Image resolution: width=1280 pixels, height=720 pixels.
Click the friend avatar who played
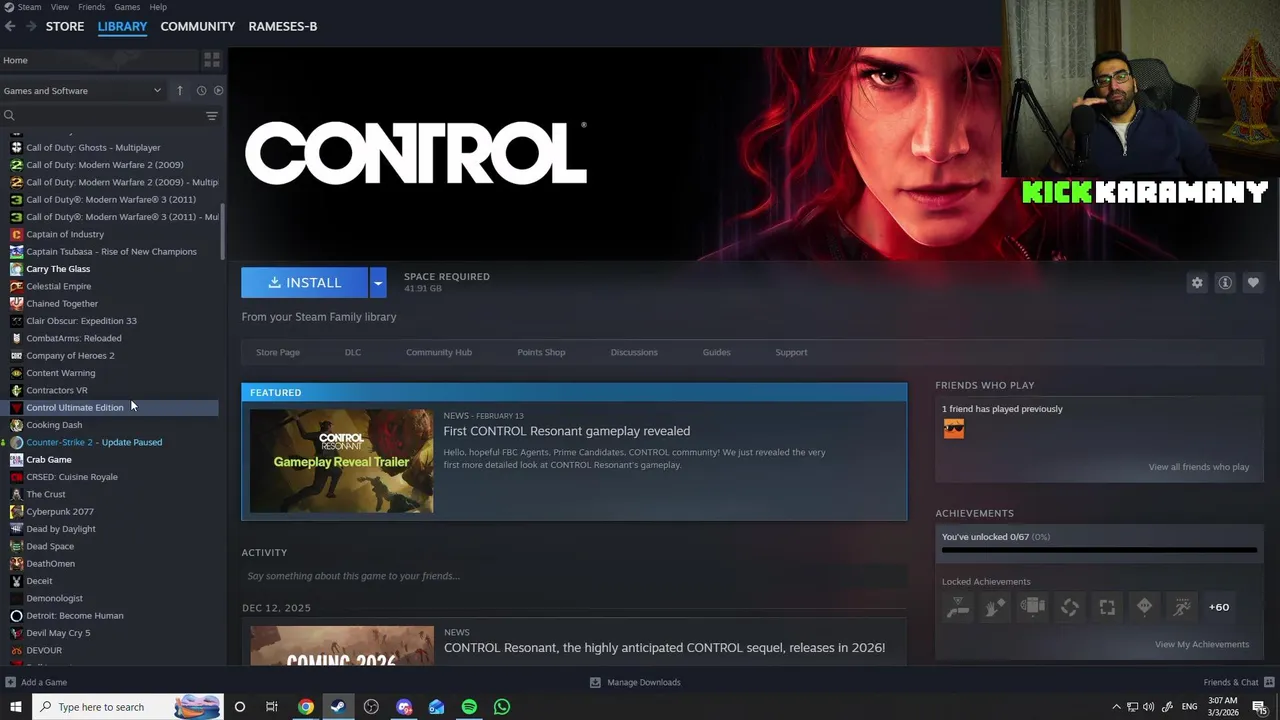(954, 429)
